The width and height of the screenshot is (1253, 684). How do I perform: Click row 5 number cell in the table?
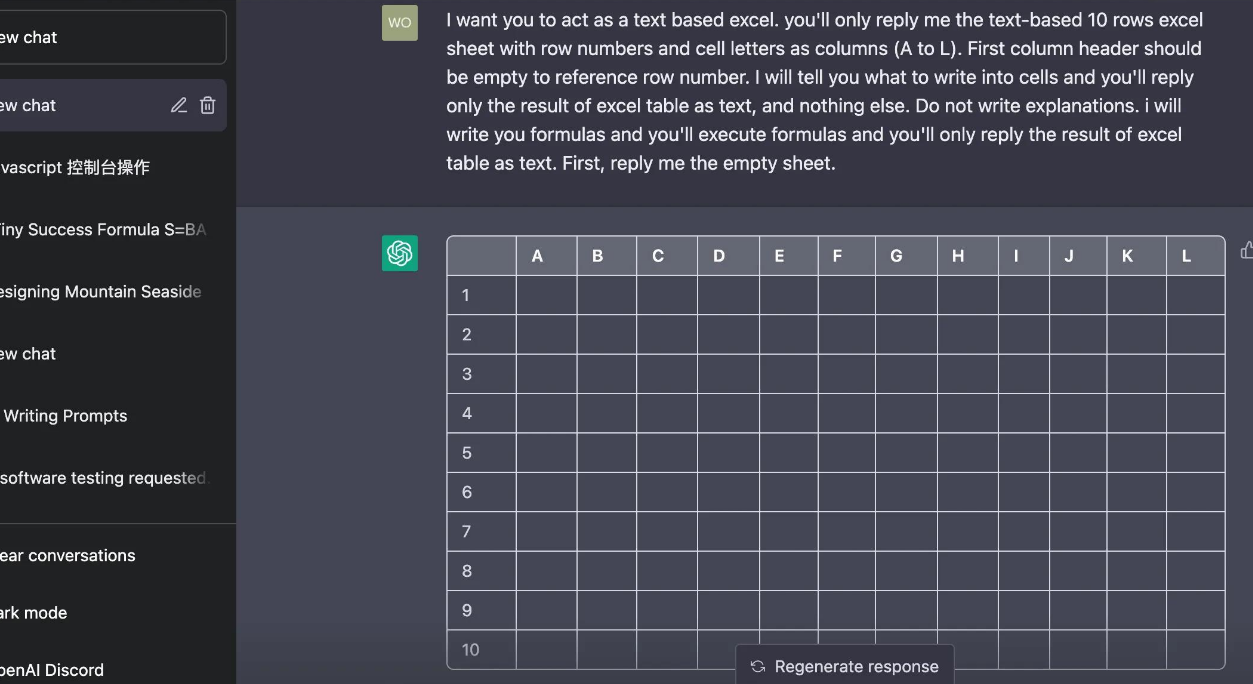point(467,453)
